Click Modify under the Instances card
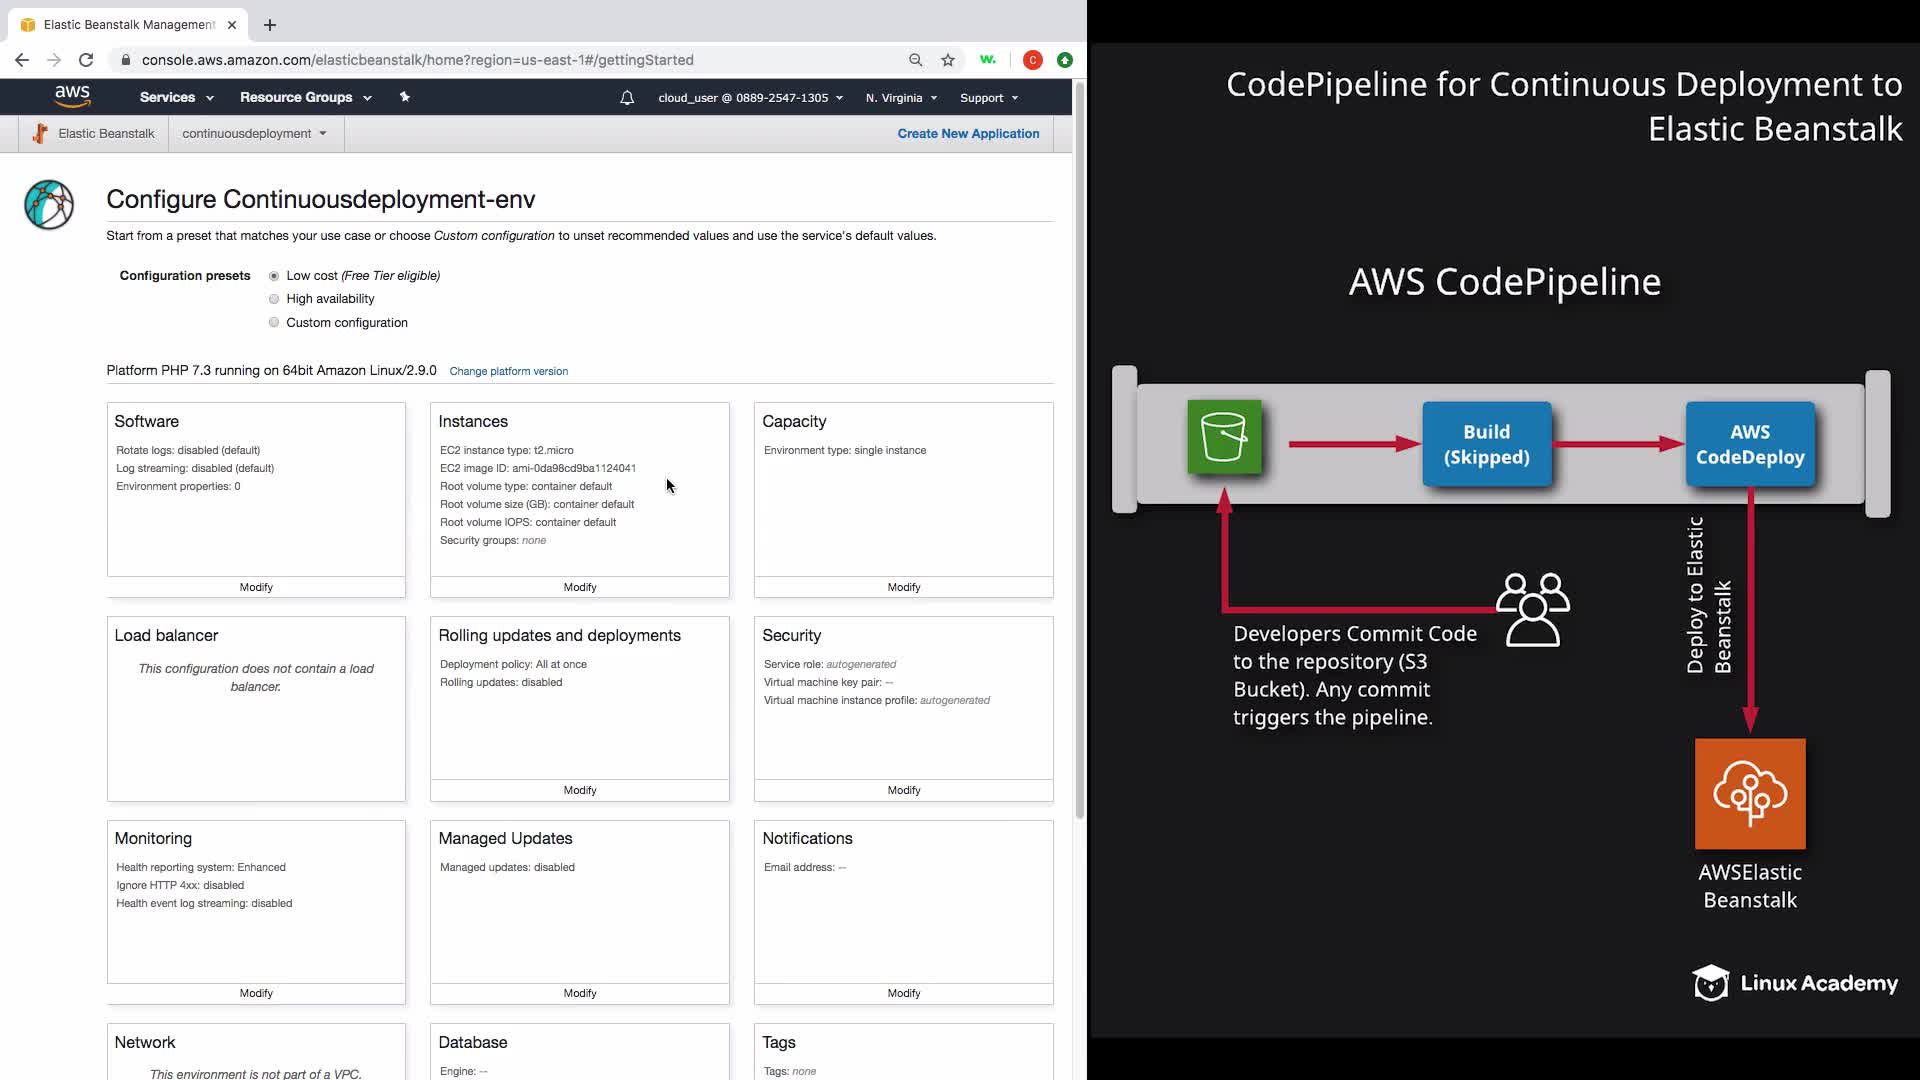This screenshot has width=1920, height=1080. 579,588
